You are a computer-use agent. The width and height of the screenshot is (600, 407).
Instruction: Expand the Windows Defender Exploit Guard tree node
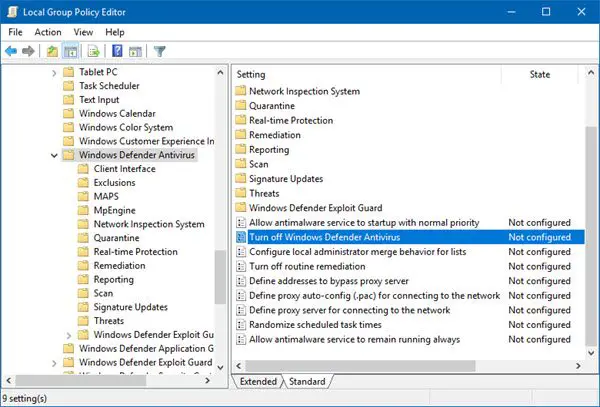54,363
